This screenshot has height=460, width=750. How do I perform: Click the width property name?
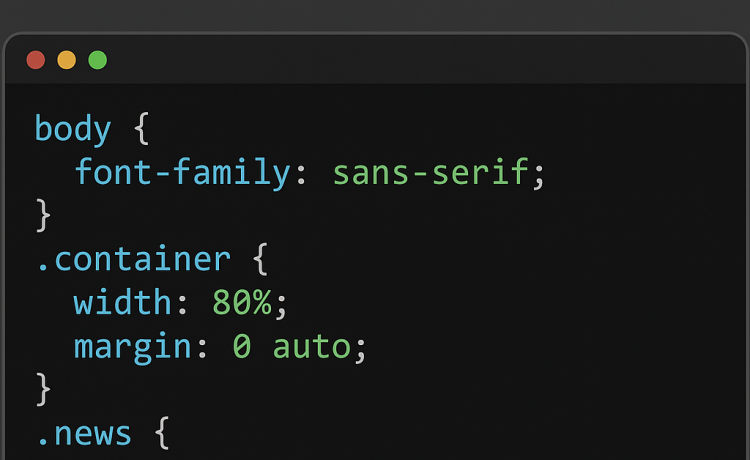[x=122, y=302]
